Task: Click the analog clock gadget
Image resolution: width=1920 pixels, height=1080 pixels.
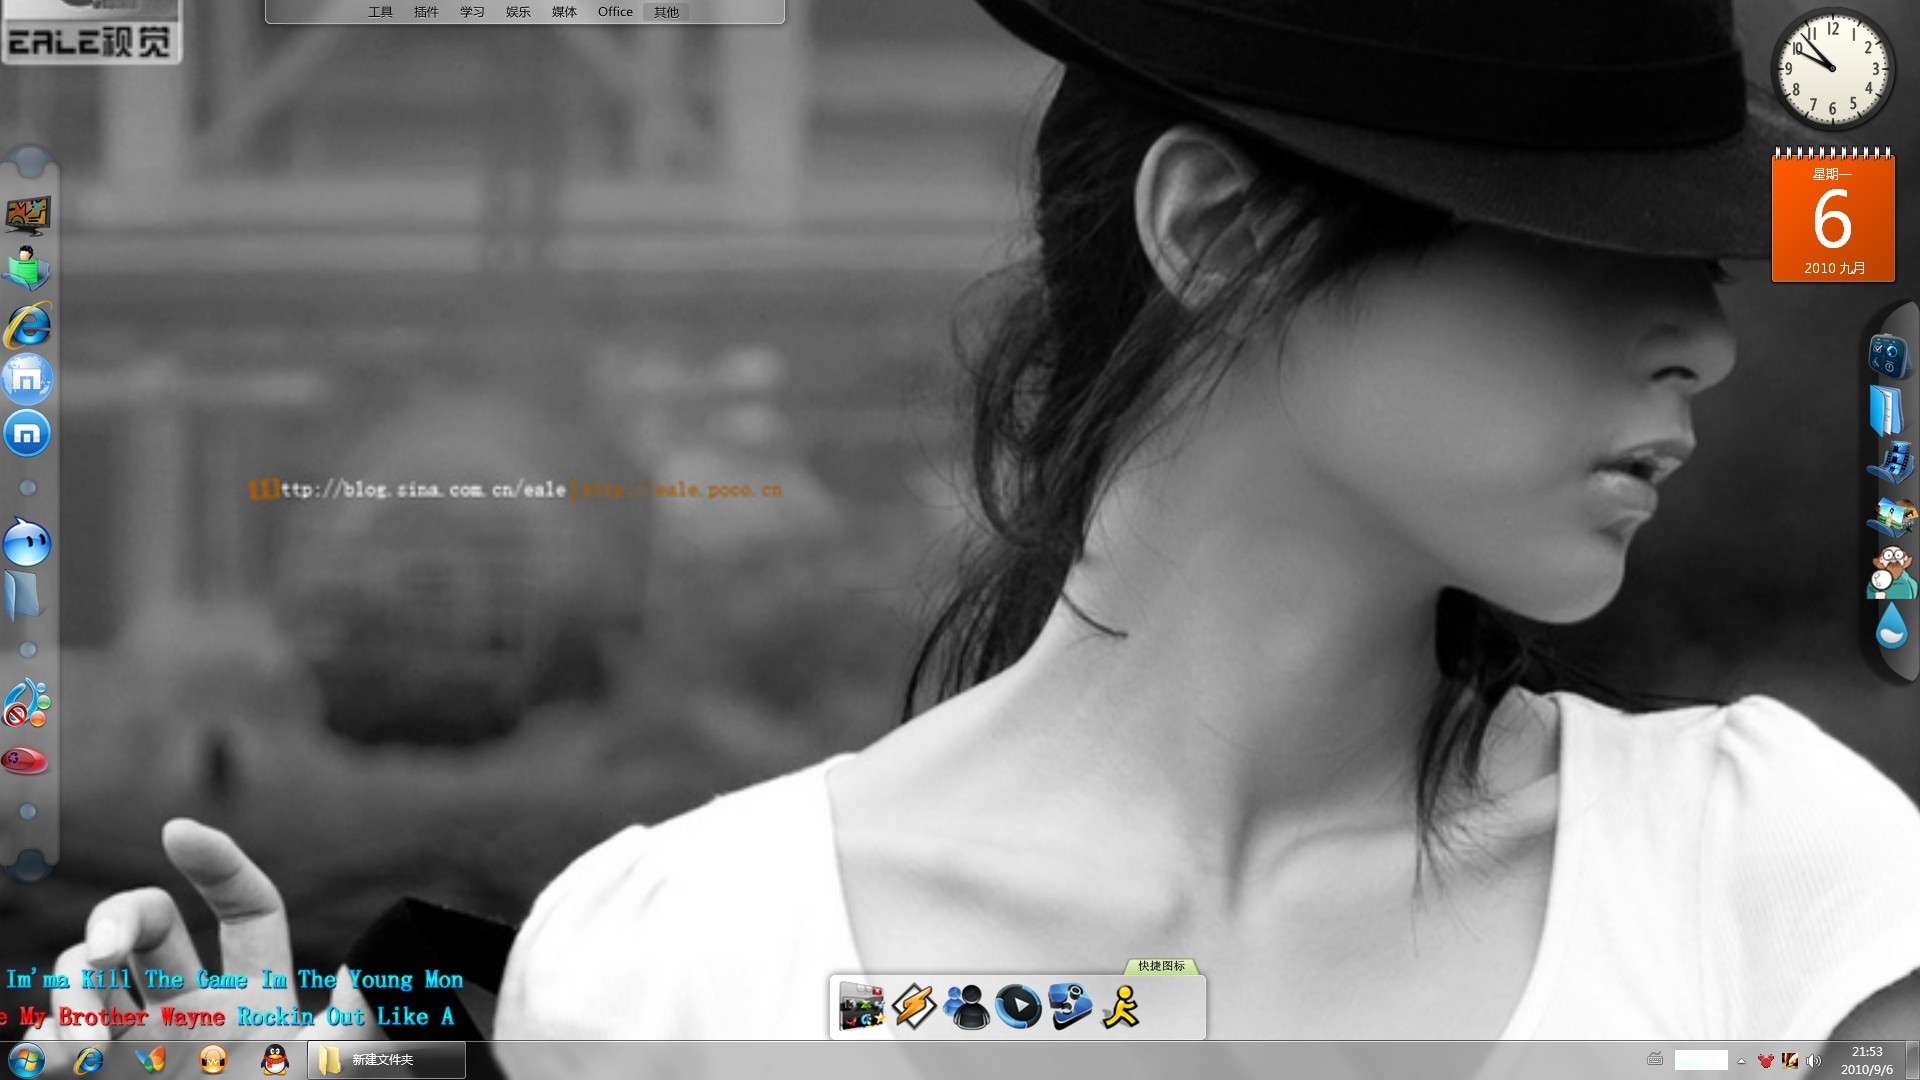Action: coord(1832,69)
